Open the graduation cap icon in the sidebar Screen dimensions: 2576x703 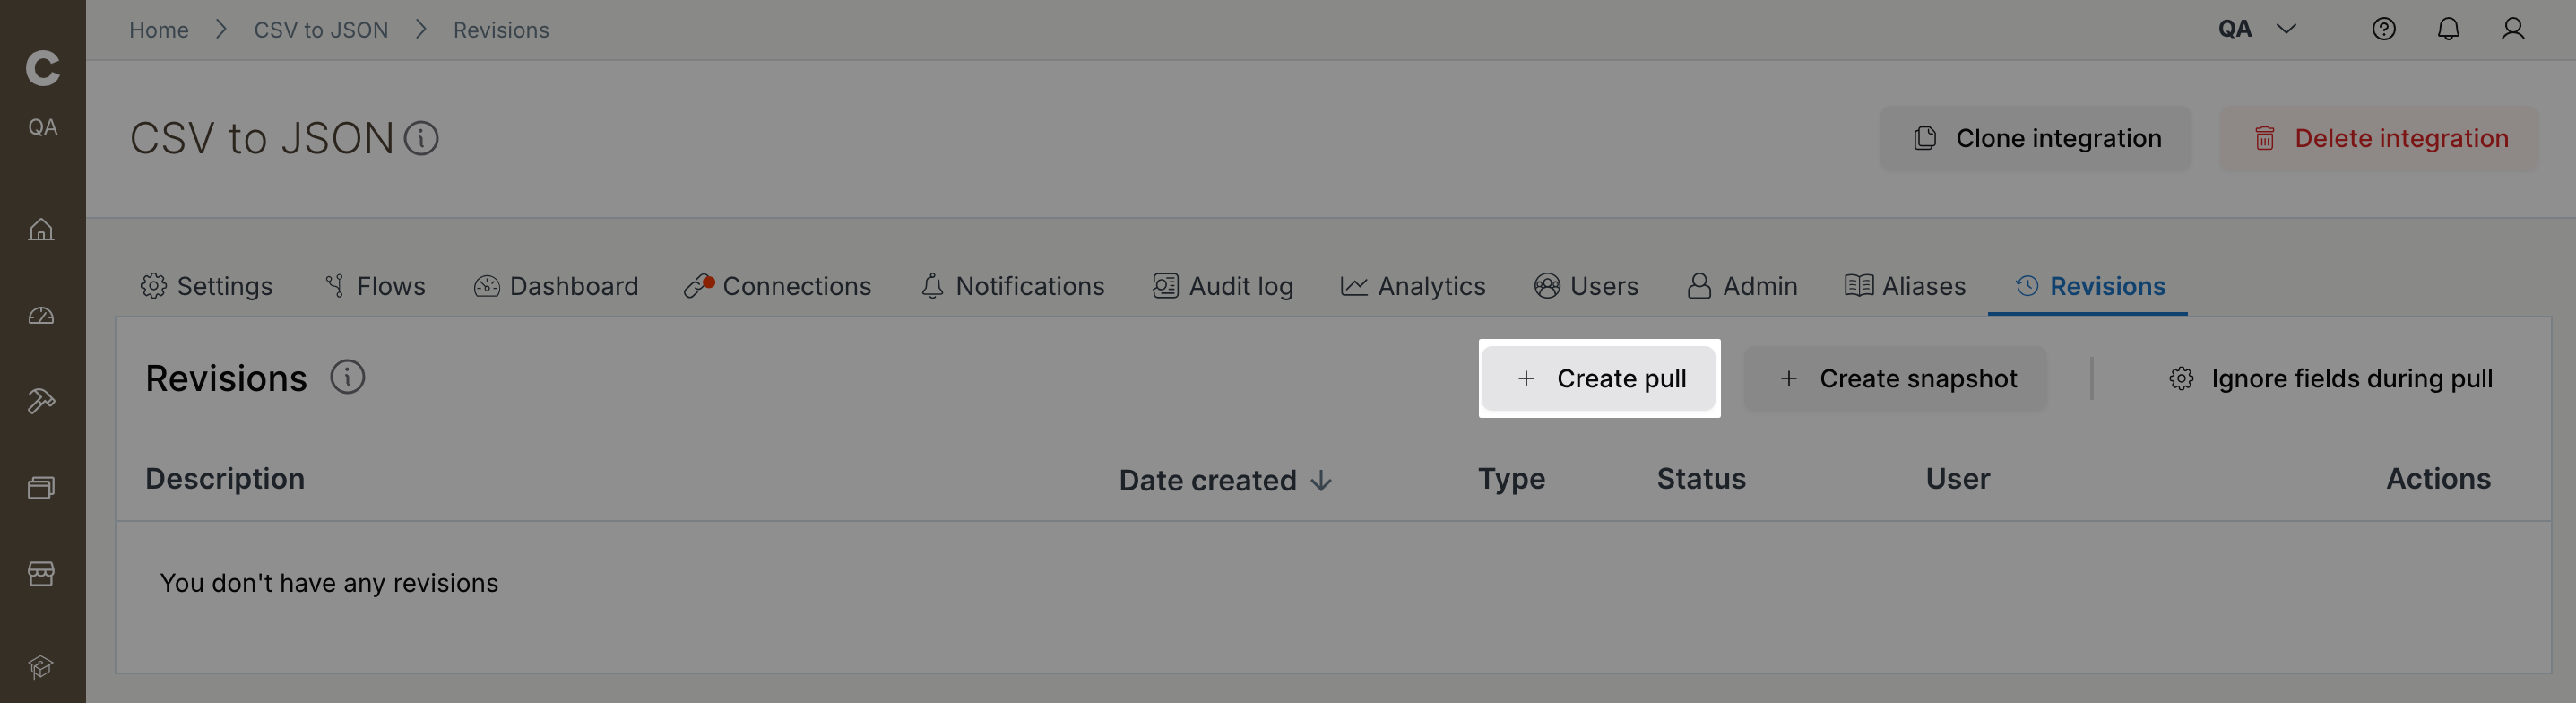pyautogui.click(x=41, y=666)
